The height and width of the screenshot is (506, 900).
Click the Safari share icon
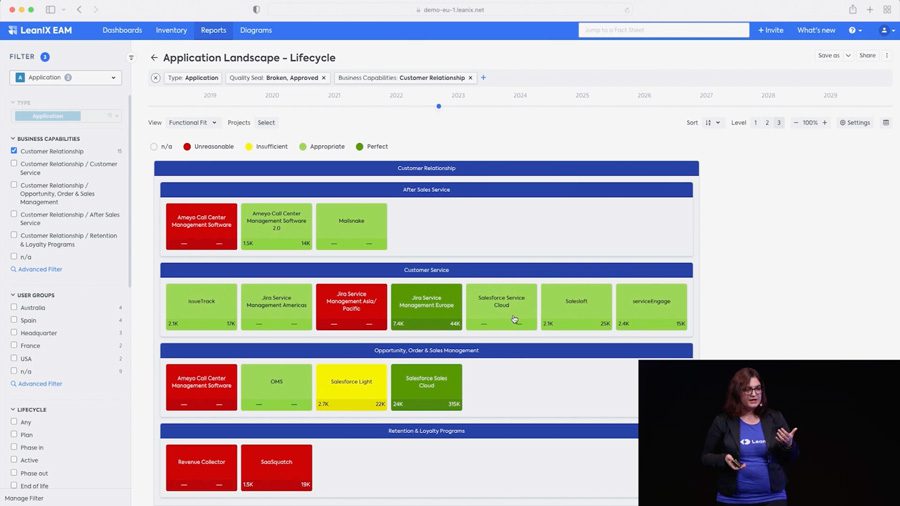coord(853,10)
